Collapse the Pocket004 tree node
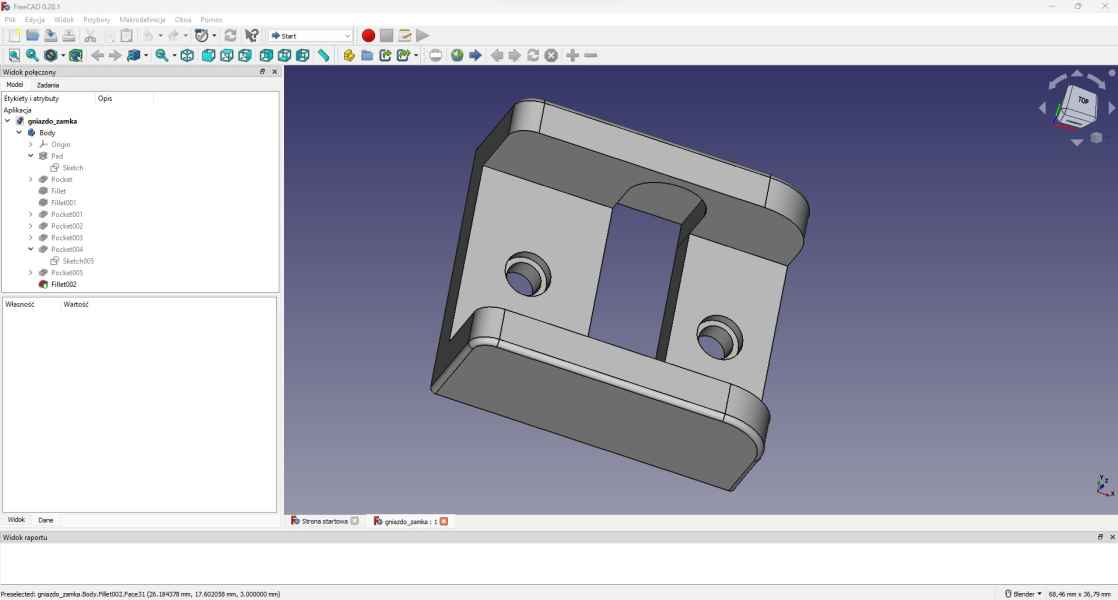Viewport: 1118px width, 600px height. [31, 249]
